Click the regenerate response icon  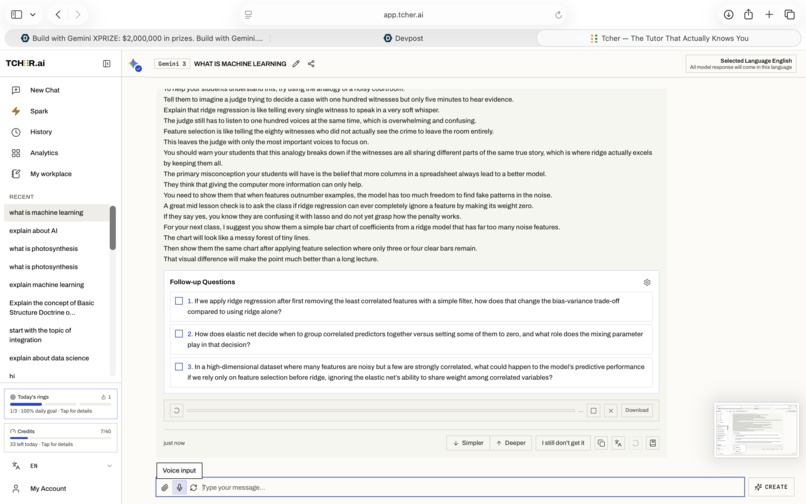(636, 443)
